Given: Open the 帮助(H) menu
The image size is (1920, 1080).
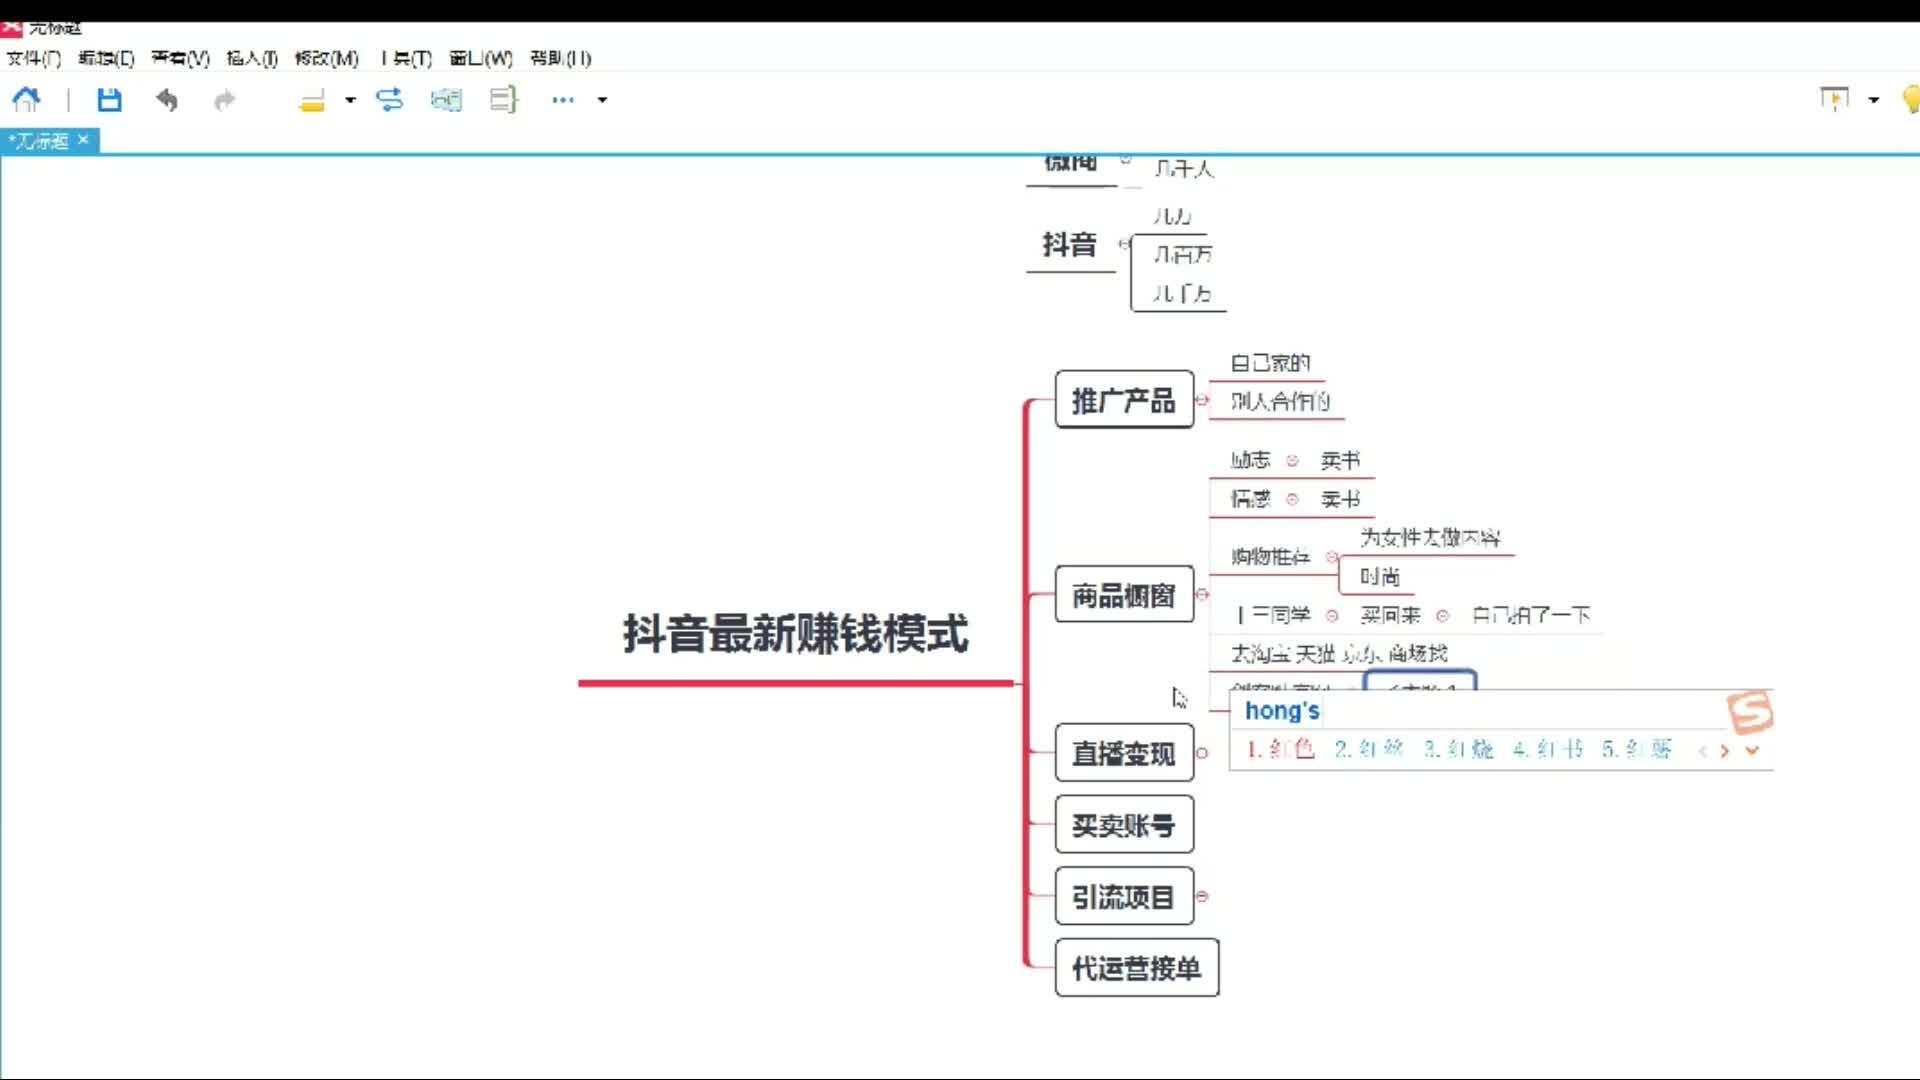Looking at the screenshot, I should click(561, 58).
